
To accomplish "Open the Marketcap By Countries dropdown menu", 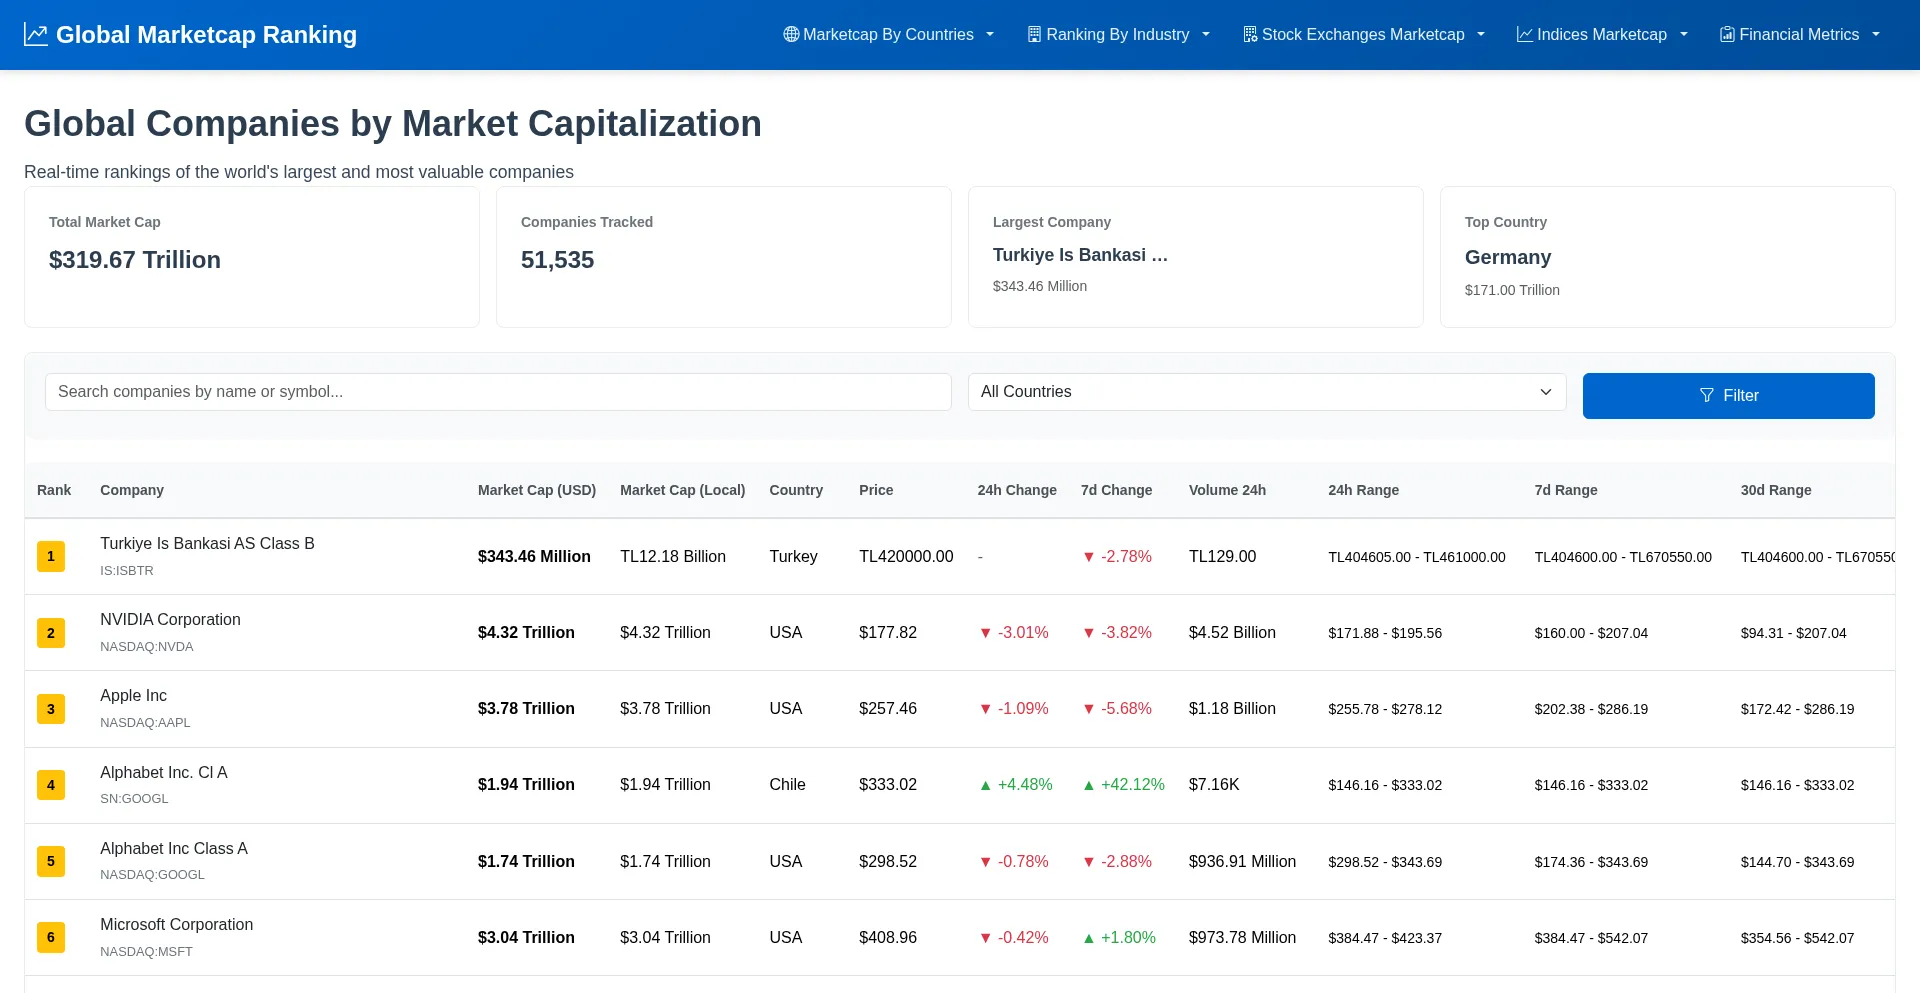I will pyautogui.click(x=889, y=34).
